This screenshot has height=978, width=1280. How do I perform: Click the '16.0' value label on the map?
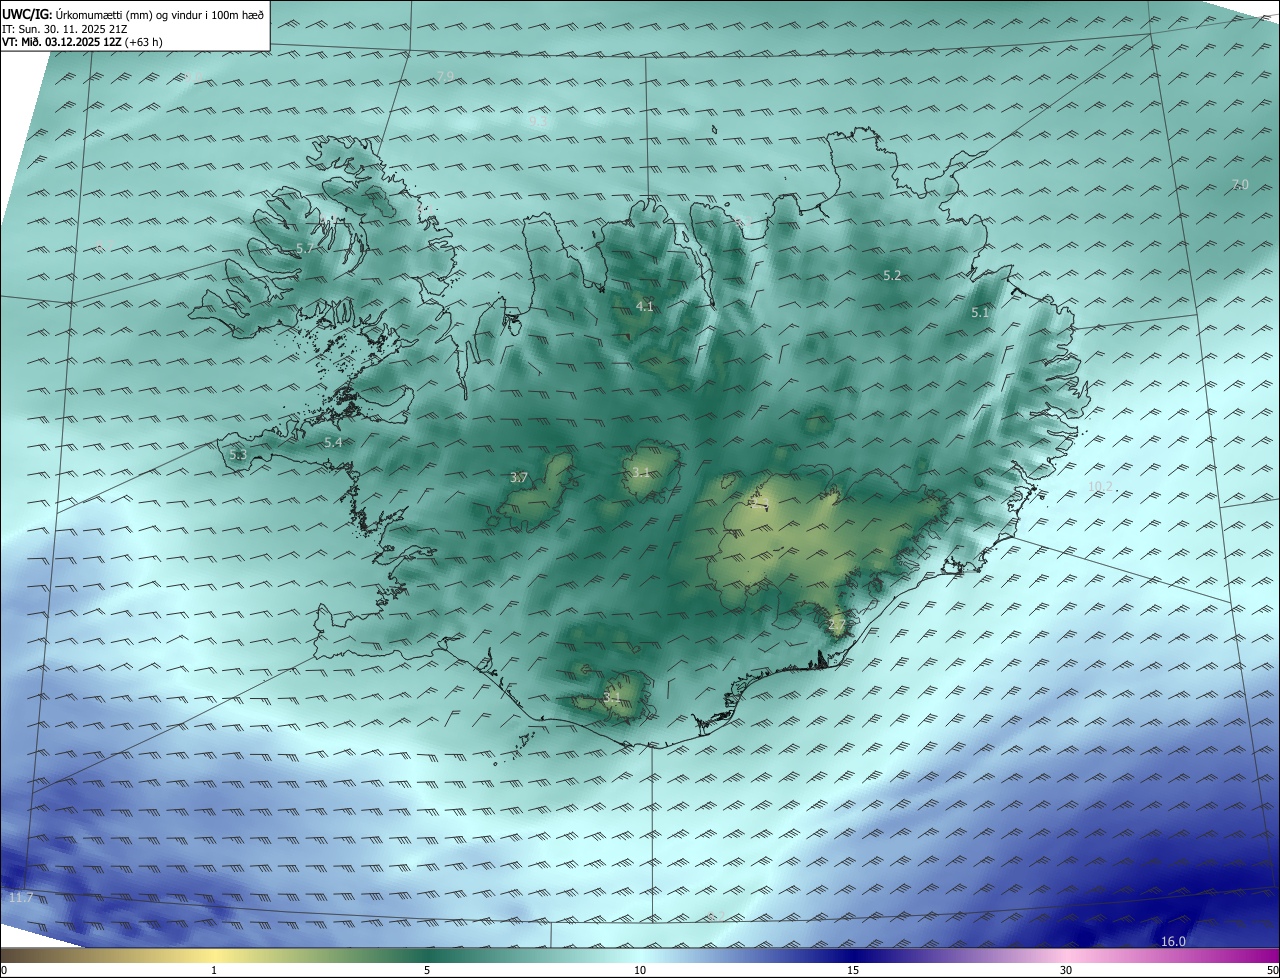1173,941
